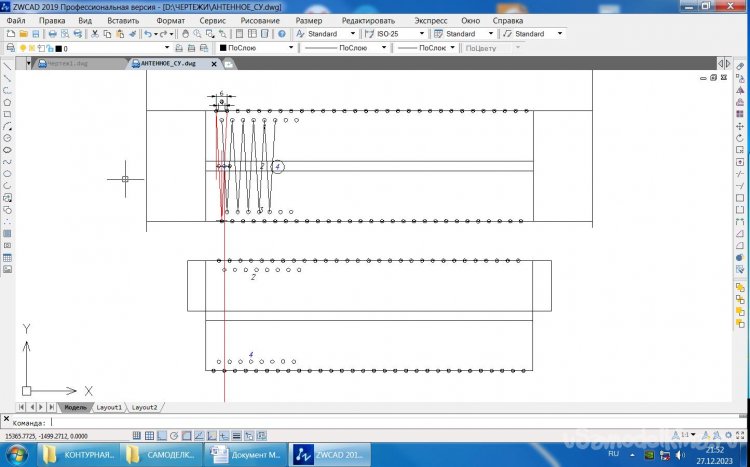
Task: Open the Формат menu
Action: tap(170, 20)
